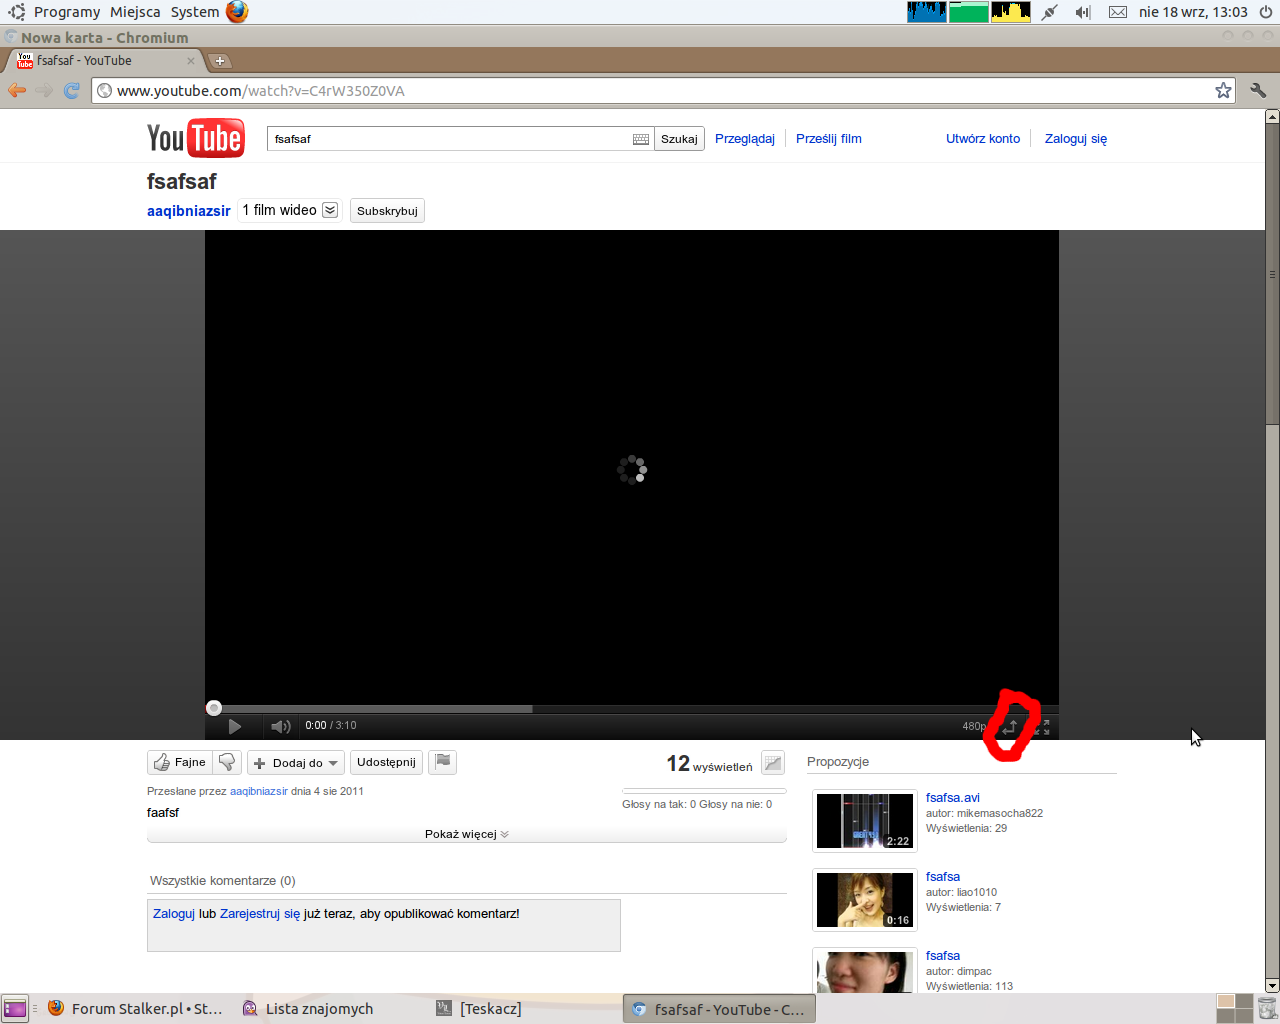The width and height of the screenshot is (1280, 1024).
Task: Open the fsafsa.avi video thumbnail
Action: point(865,821)
